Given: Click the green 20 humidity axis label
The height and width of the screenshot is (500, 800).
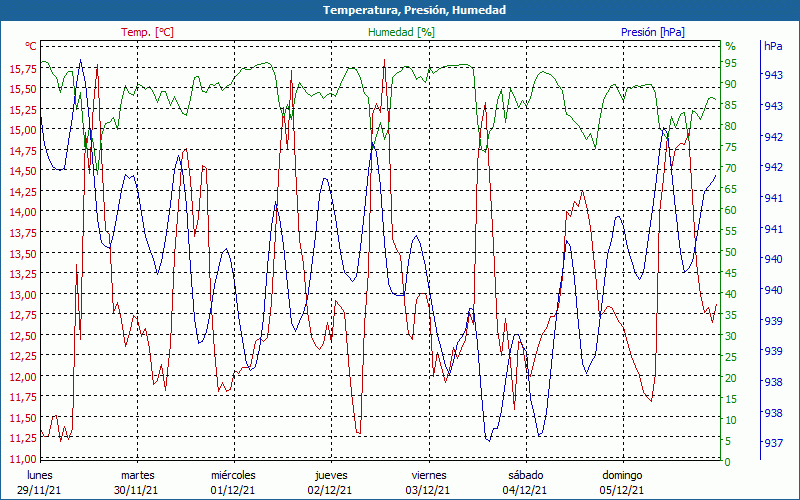Looking at the screenshot, I should click(x=731, y=378).
